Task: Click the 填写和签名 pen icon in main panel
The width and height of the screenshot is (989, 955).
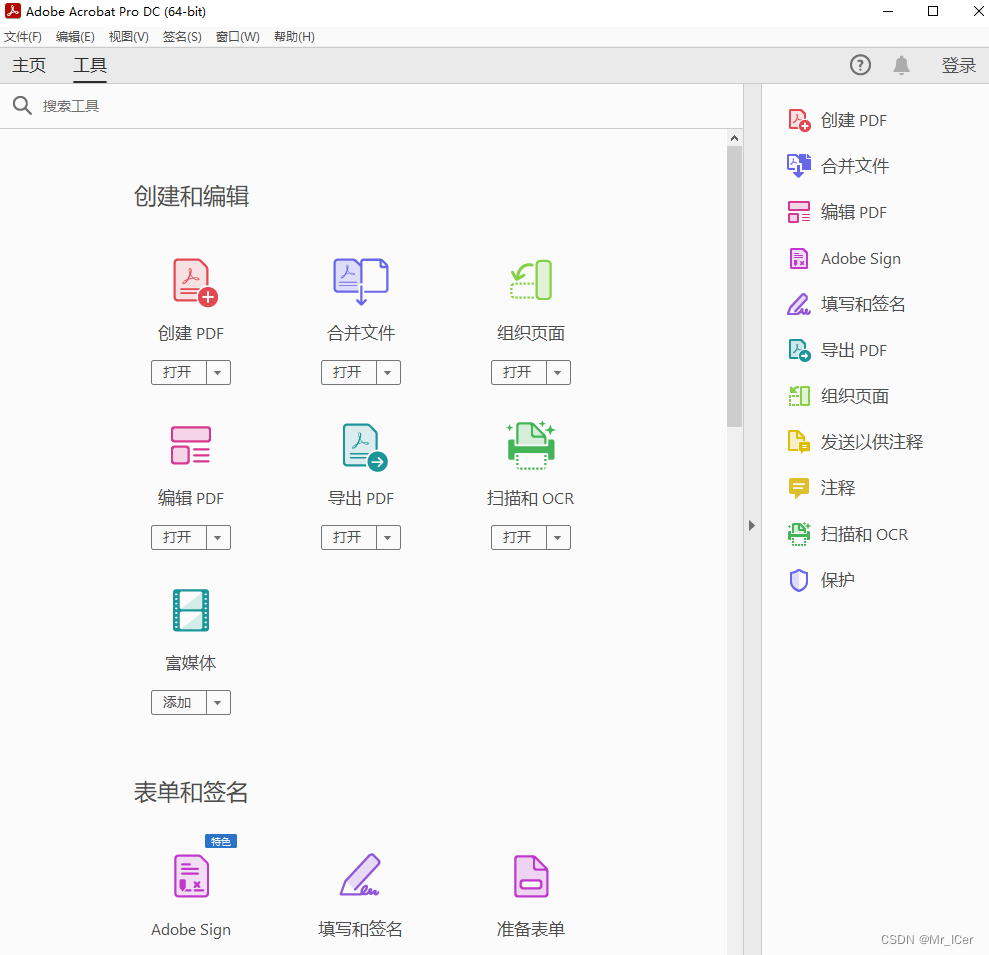Action: (360, 874)
